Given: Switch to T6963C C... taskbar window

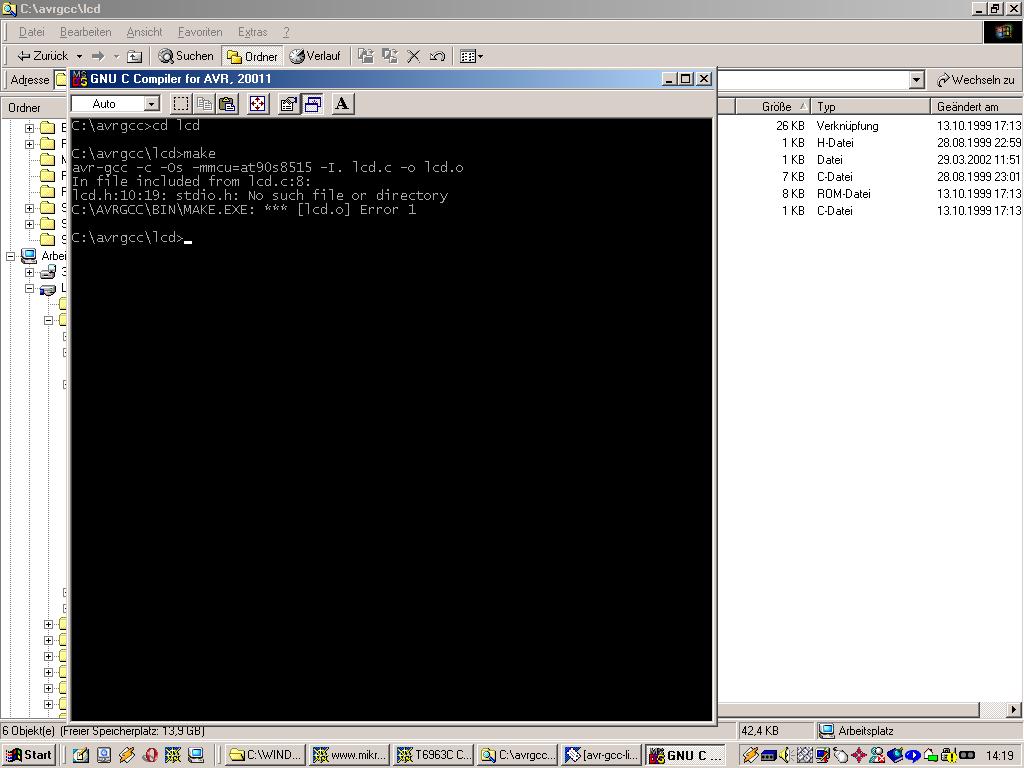Looking at the screenshot, I should [434, 755].
